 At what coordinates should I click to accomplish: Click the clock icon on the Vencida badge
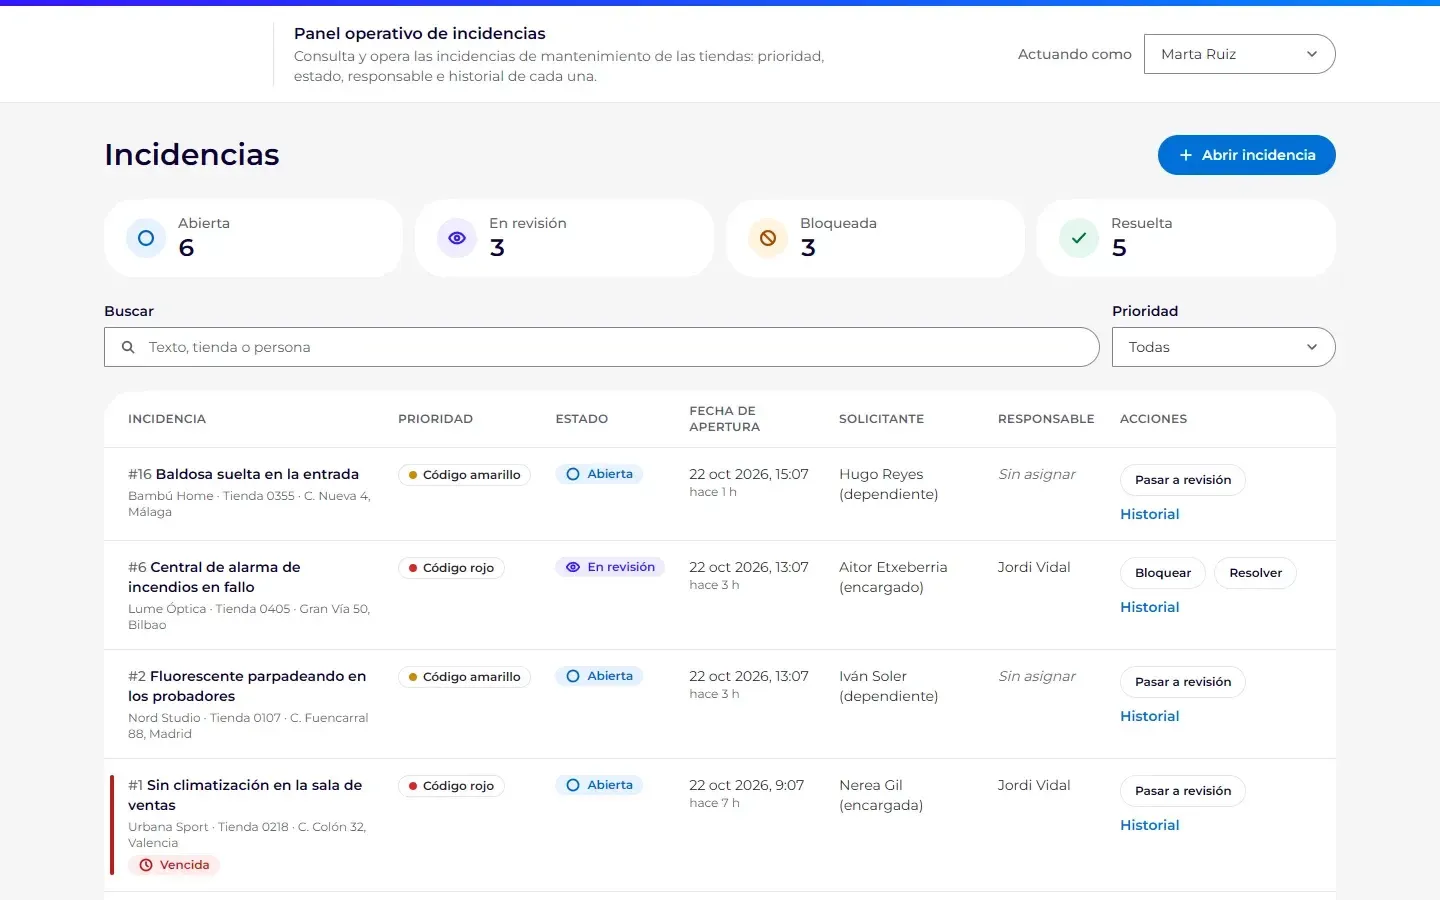click(146, 865)
